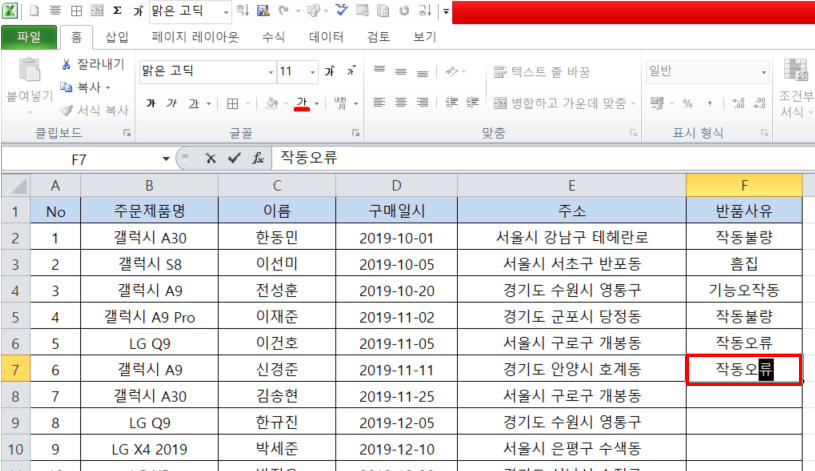Click the phonetic guide (내천) icon
The image size is (815, 471).
[x=340, y=103]
